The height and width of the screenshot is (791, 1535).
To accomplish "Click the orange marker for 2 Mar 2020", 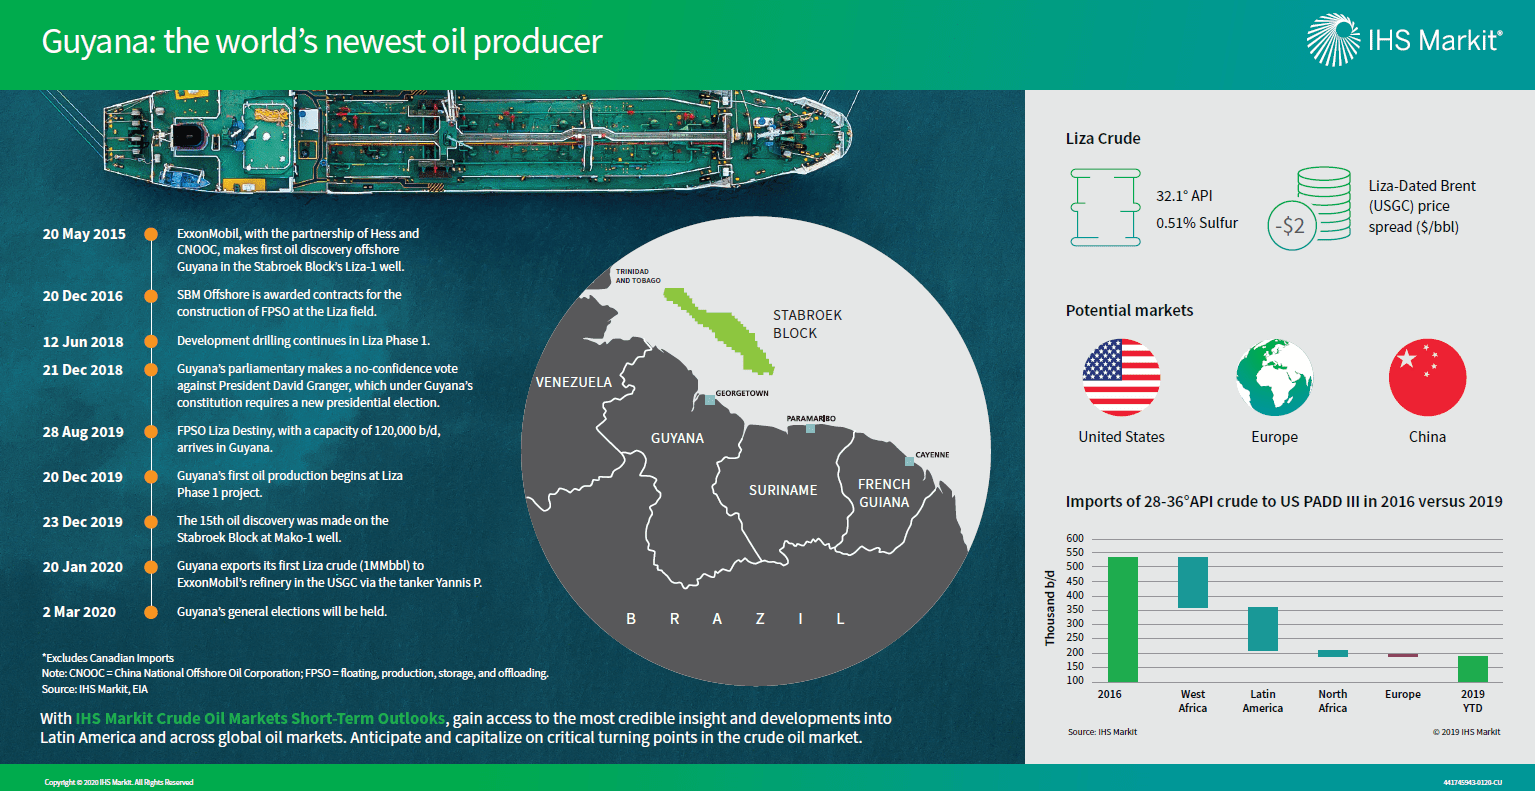I will tap(151, 612).
